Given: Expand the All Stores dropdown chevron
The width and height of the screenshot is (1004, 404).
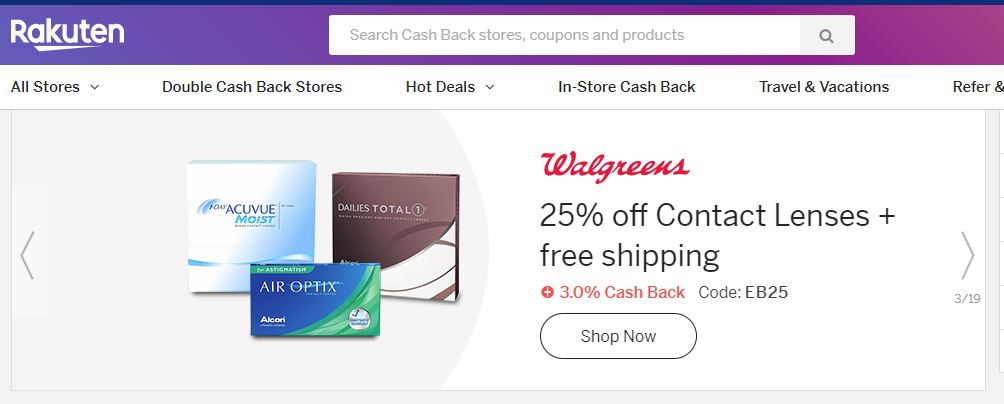Looking at the screenshot, I should (x=95, y=87).
